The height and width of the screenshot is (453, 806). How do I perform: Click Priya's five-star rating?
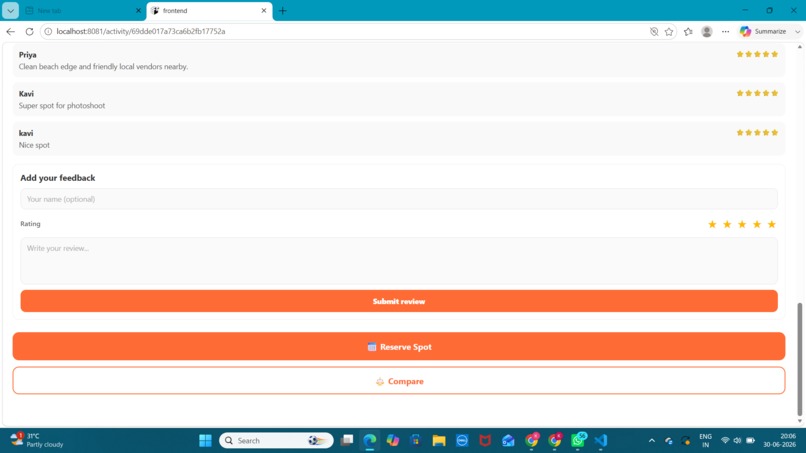[757, 54]
